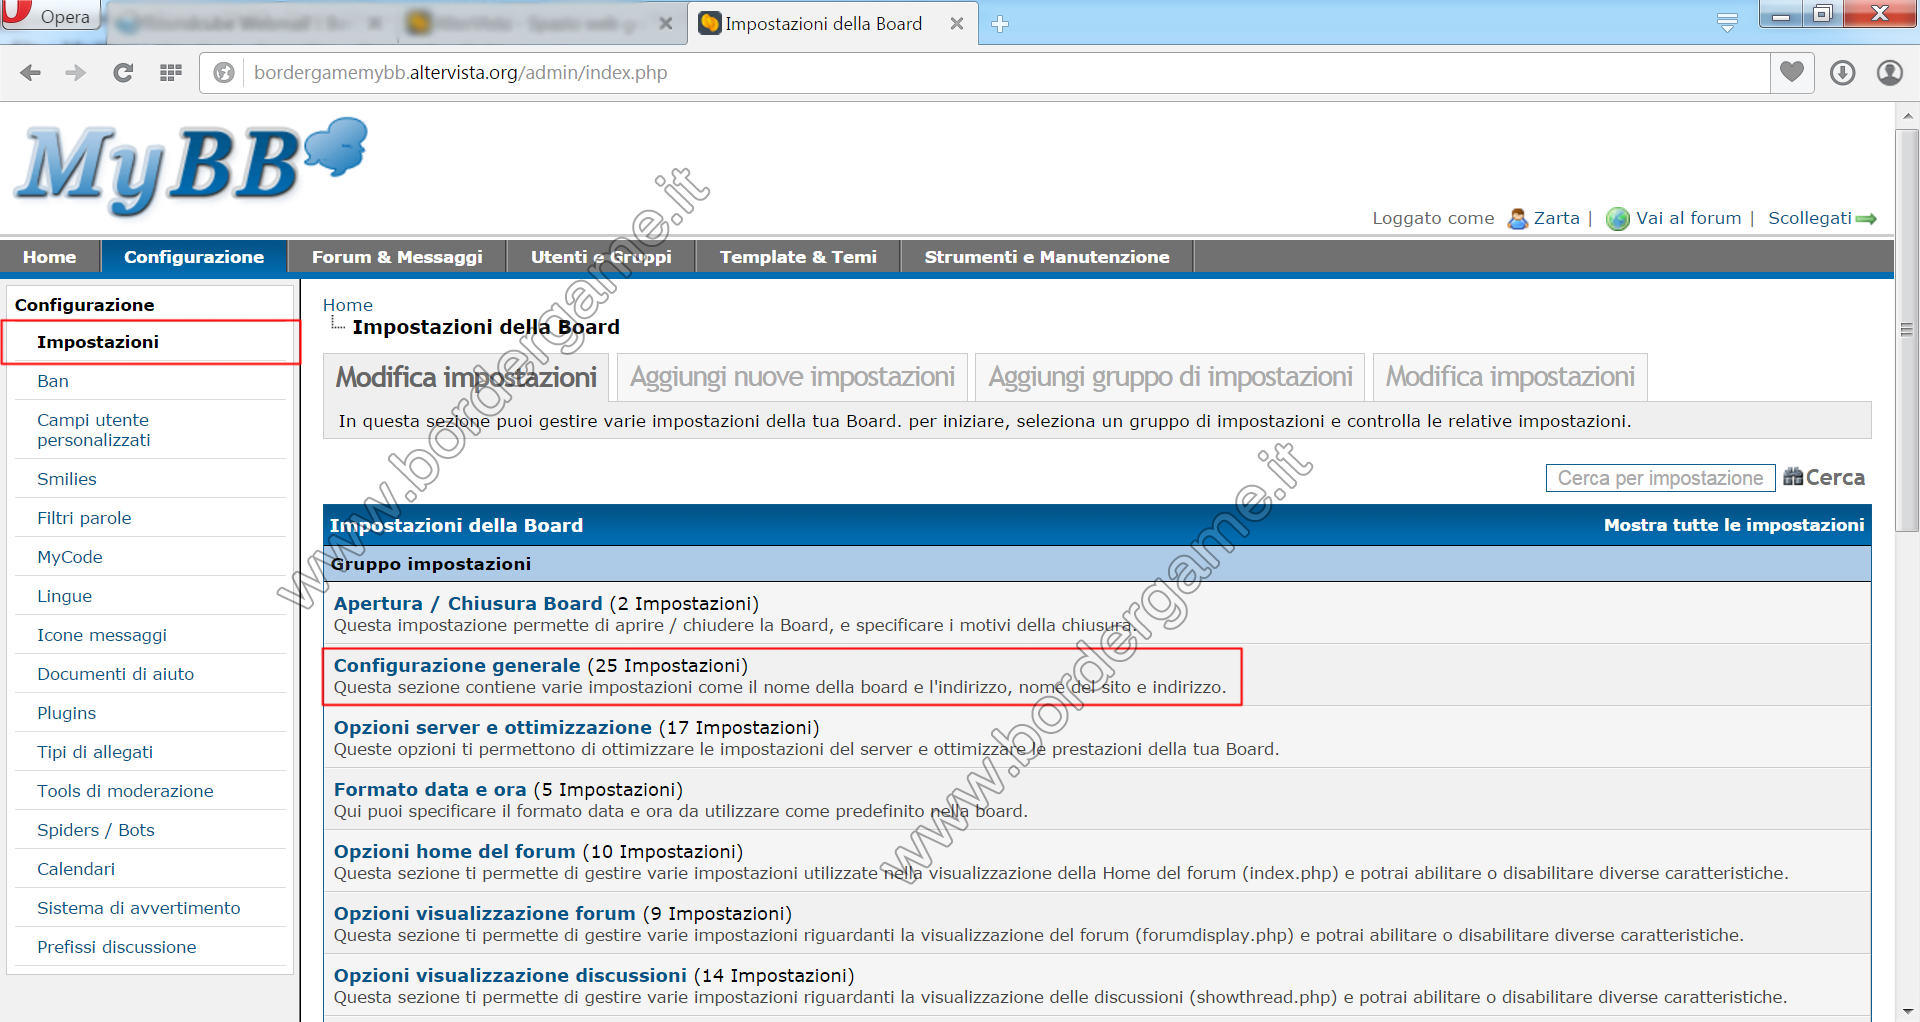Image resolution: width=1920 pixels, height=1022 pixels.
Task: Open Ban in the sidebar
Action: (53, 381)
